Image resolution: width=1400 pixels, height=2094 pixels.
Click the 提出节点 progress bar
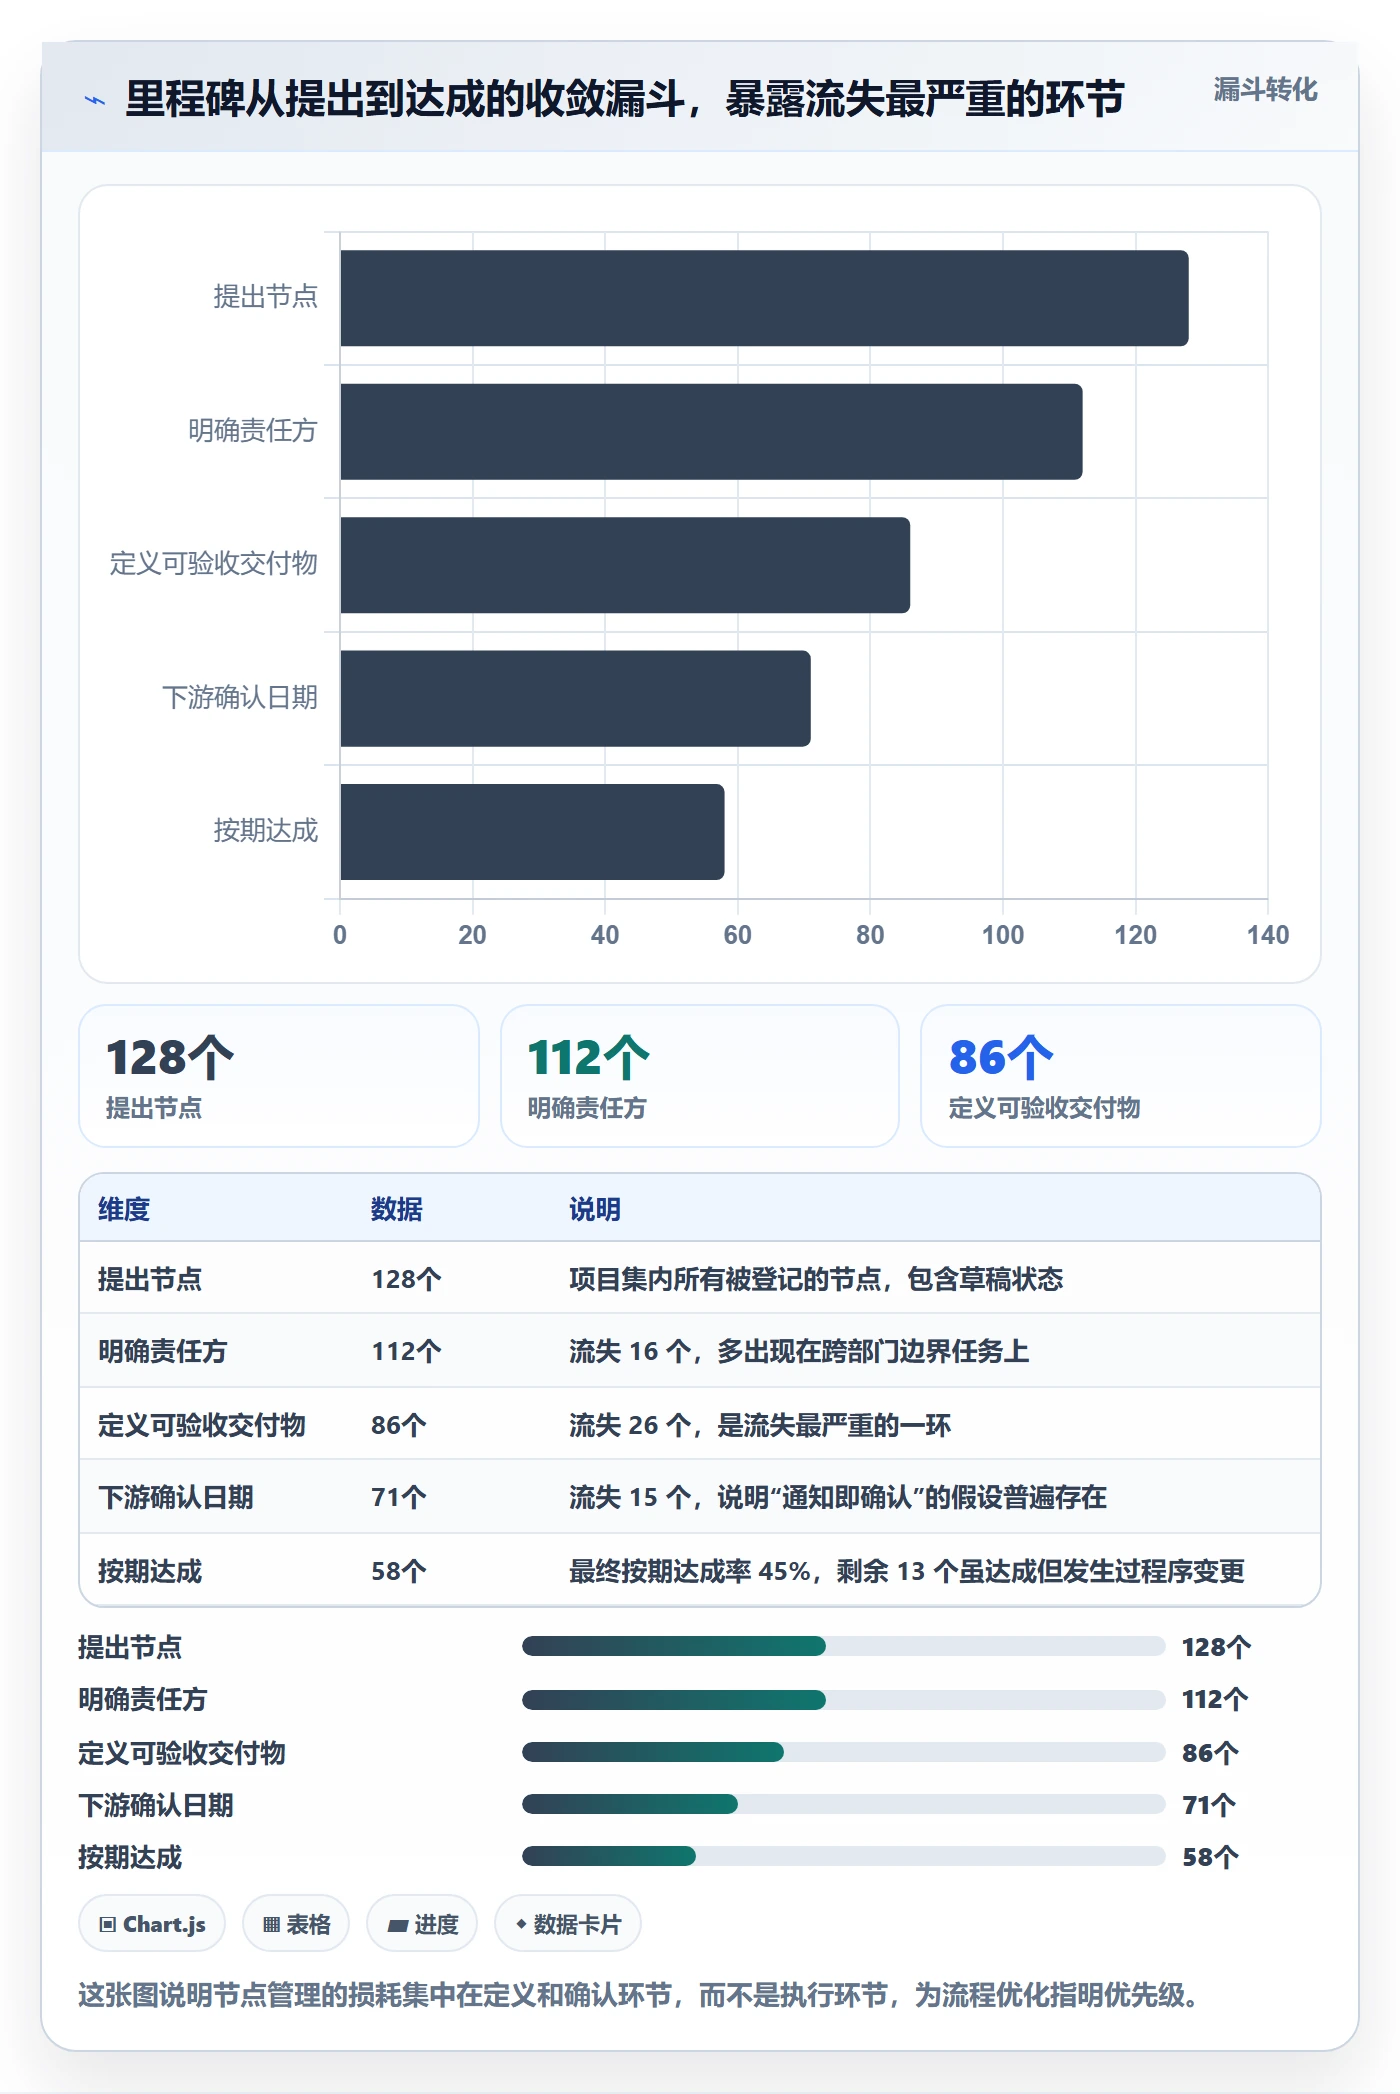844,1646
